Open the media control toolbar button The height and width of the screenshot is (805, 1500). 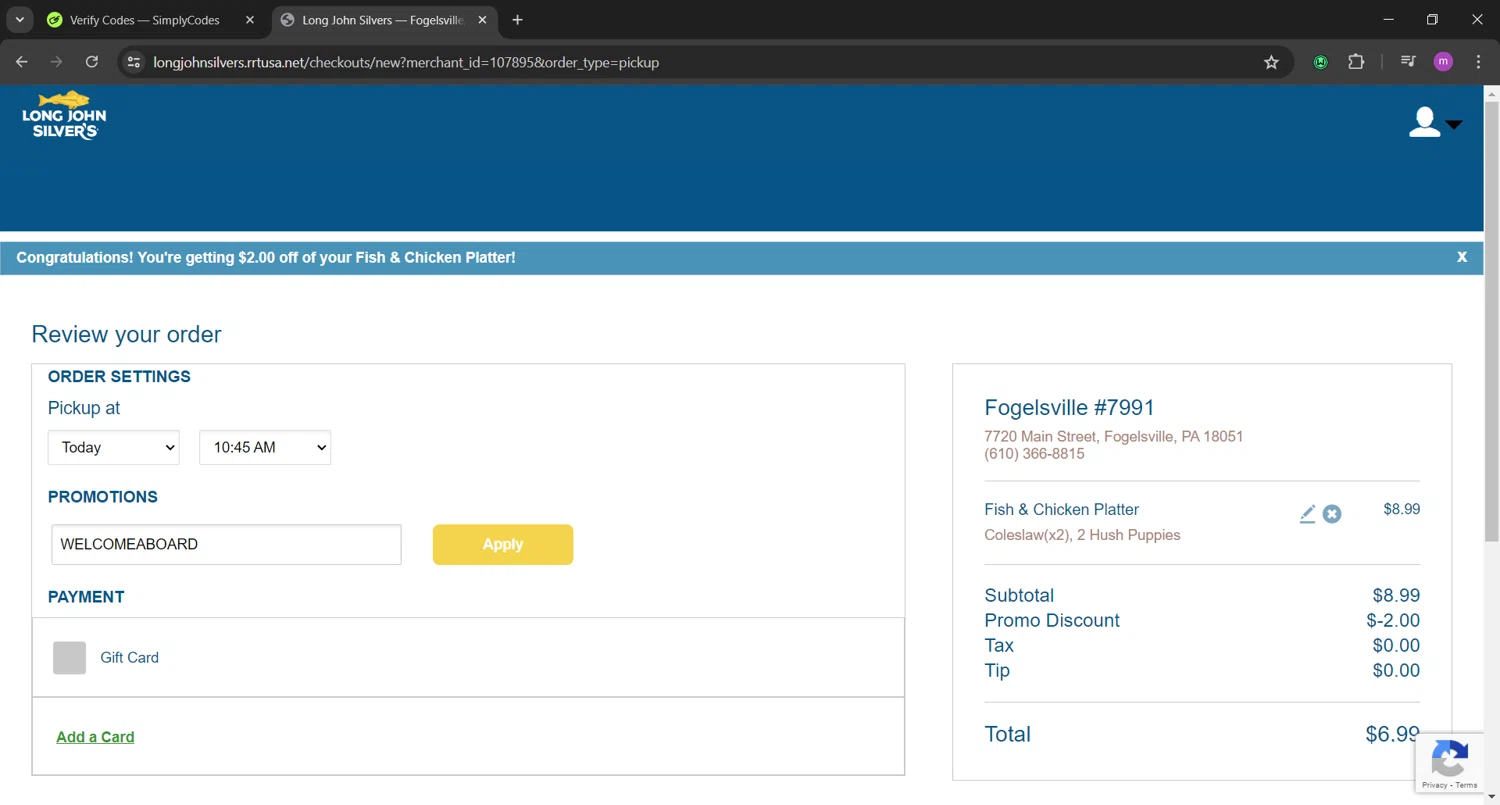pos(1408,62)
